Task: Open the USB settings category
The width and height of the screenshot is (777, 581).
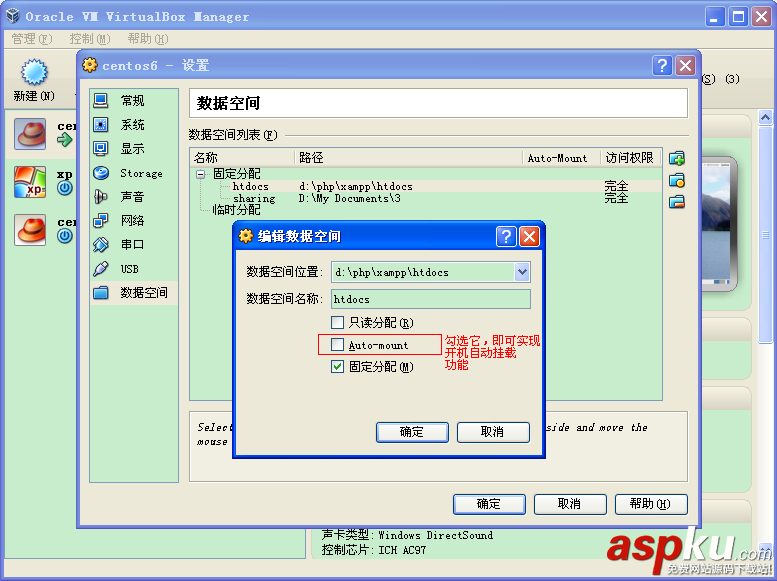Action: [134, 269]
